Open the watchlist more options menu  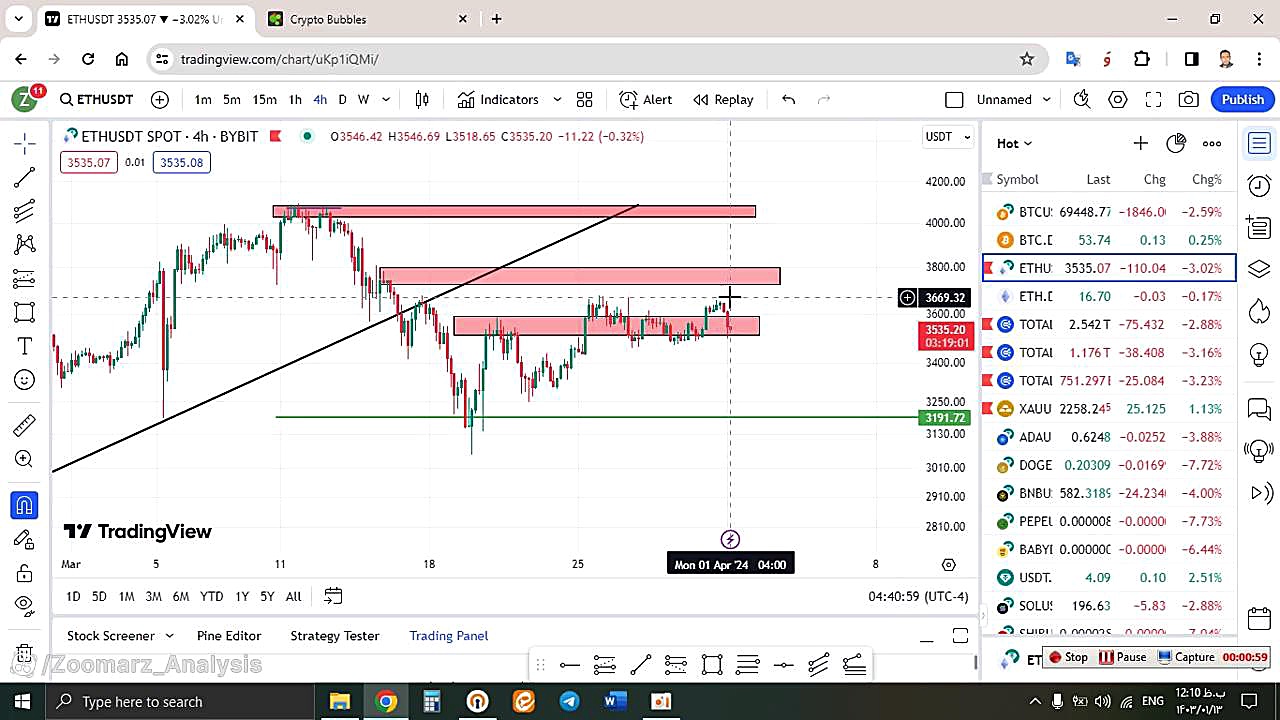pos(1212,143)
